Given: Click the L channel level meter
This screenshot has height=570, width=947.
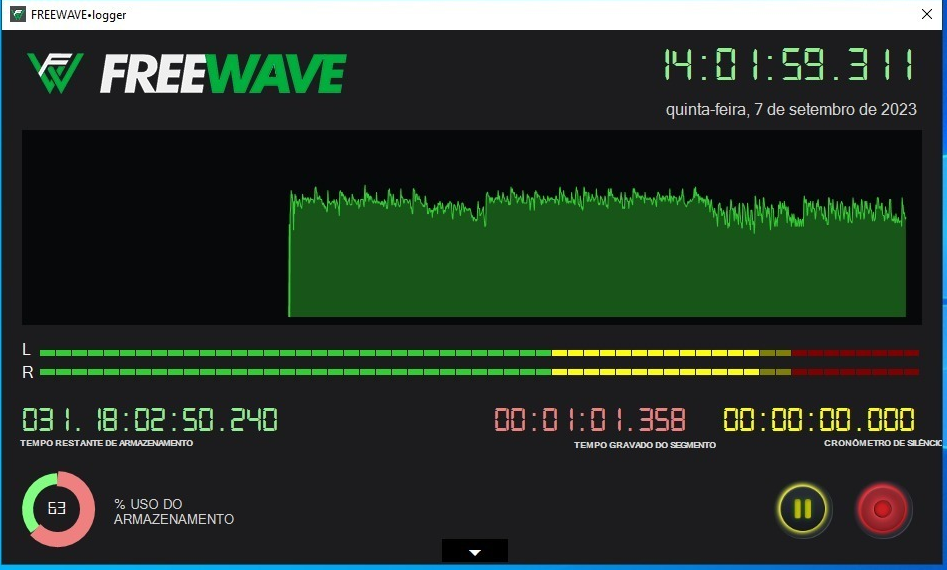Looking at the screenshot, I should coord(480,353).
